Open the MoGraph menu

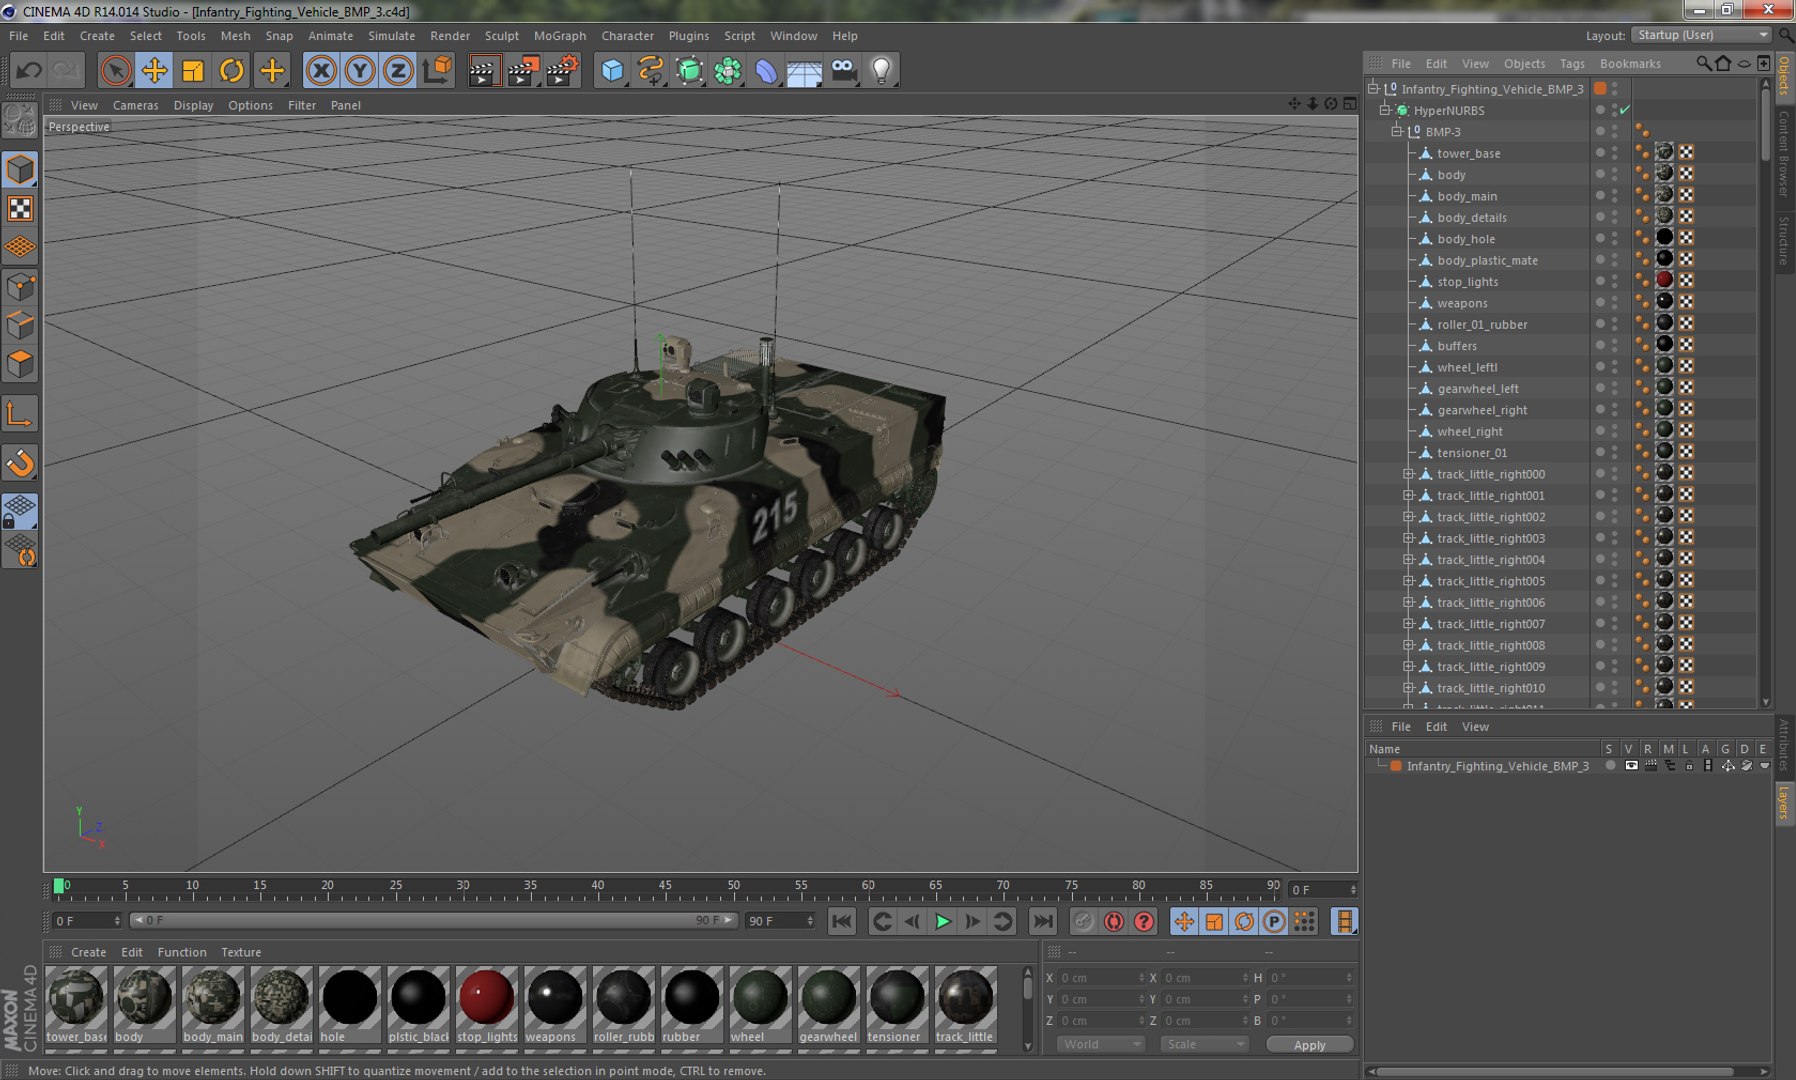560,35
